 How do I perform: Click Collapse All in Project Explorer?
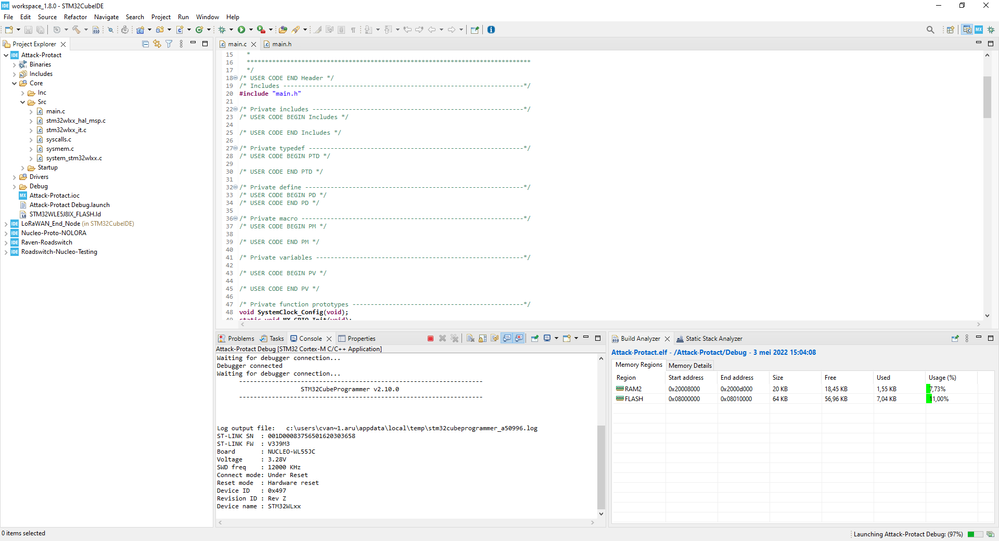pos(146,44)
